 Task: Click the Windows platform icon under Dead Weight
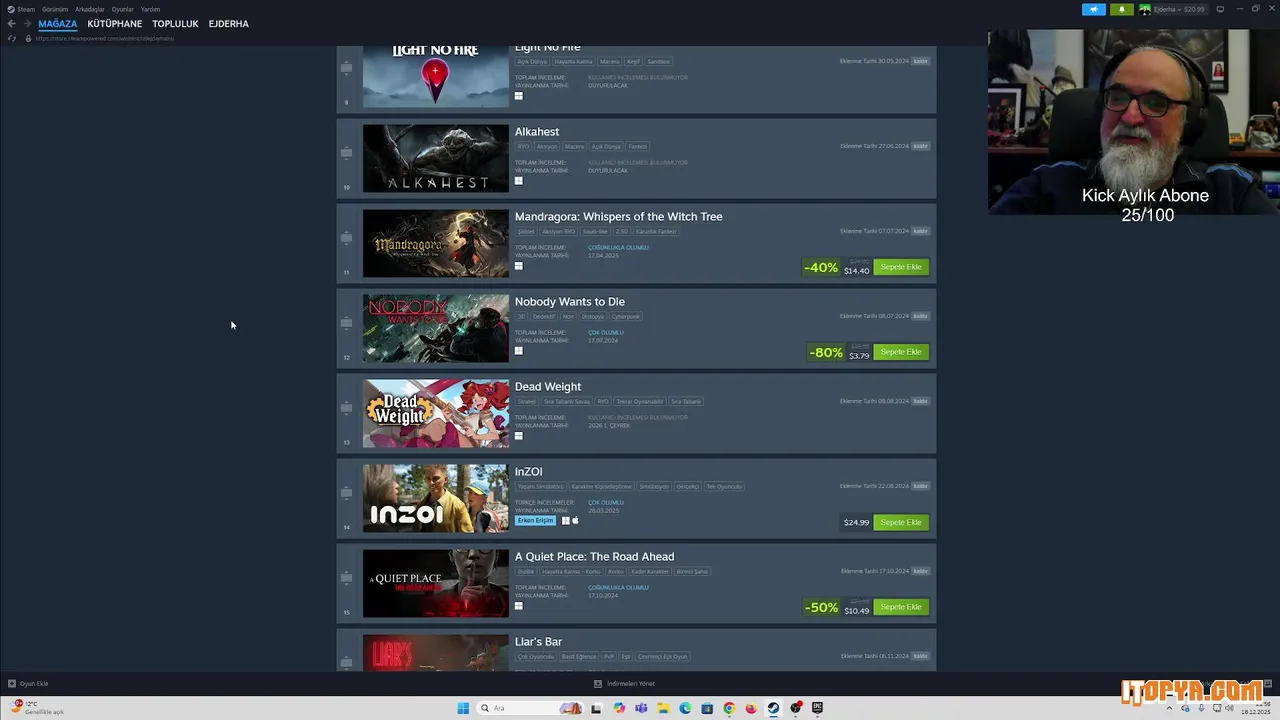(x=519, y=436)
